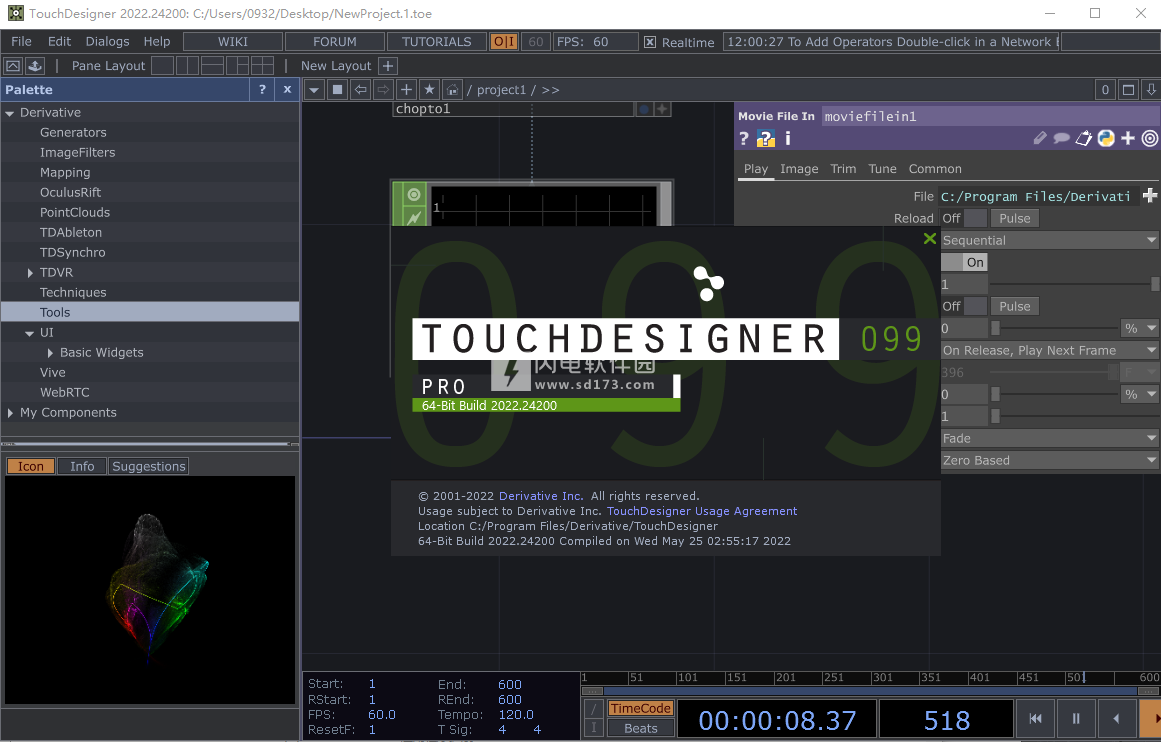Open the Fade dropdown
The width and height of the screenshot is (1161, 742).
[1050, 438]
